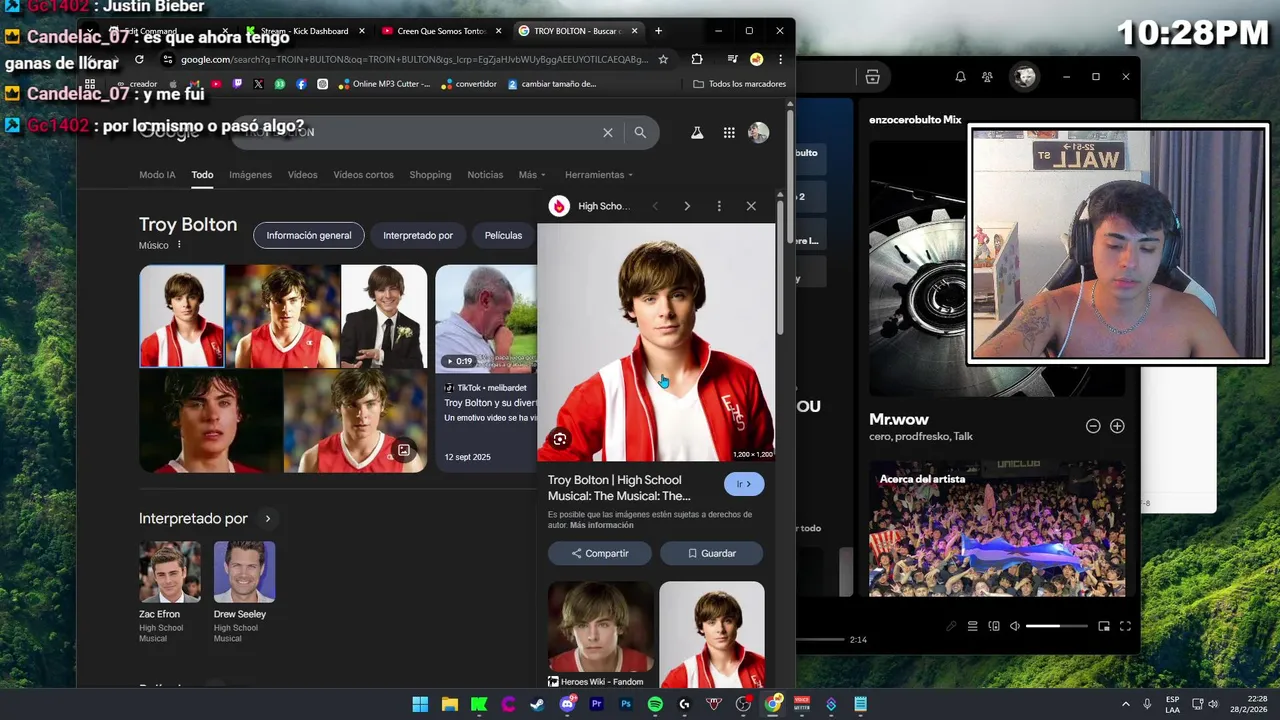
Task: Open Spotify profile avatar
Action: coord(1024,77)
